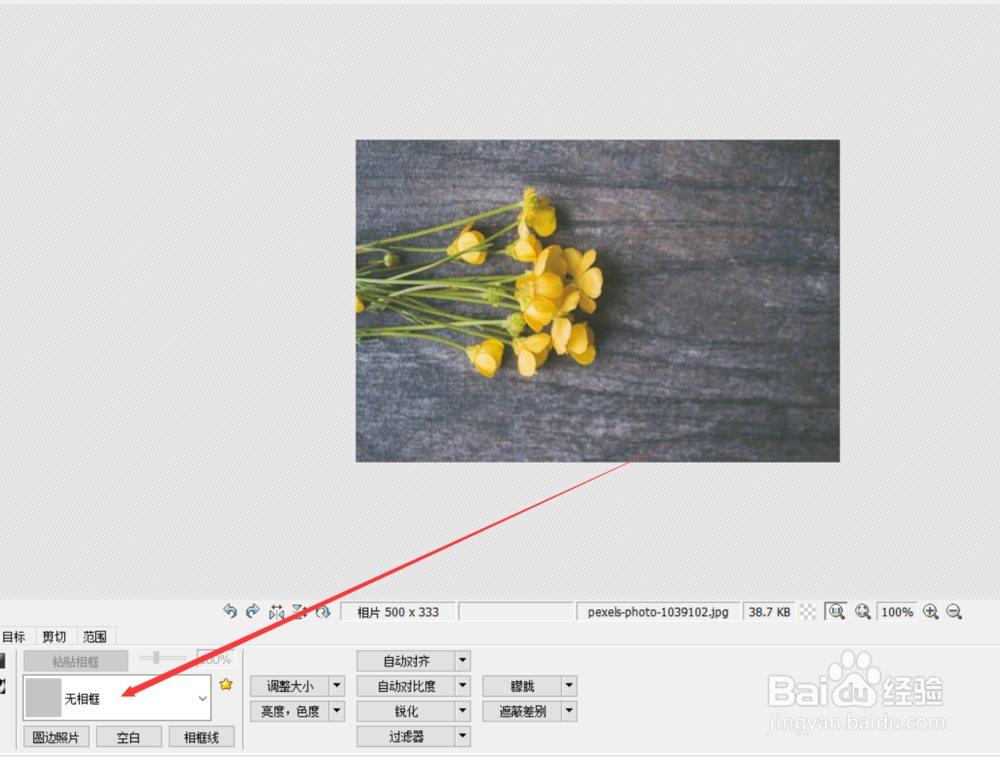This screenshot has width=1000, height=757.
Task: Switch to the 剪切 tab
Action: coord(54,636)
